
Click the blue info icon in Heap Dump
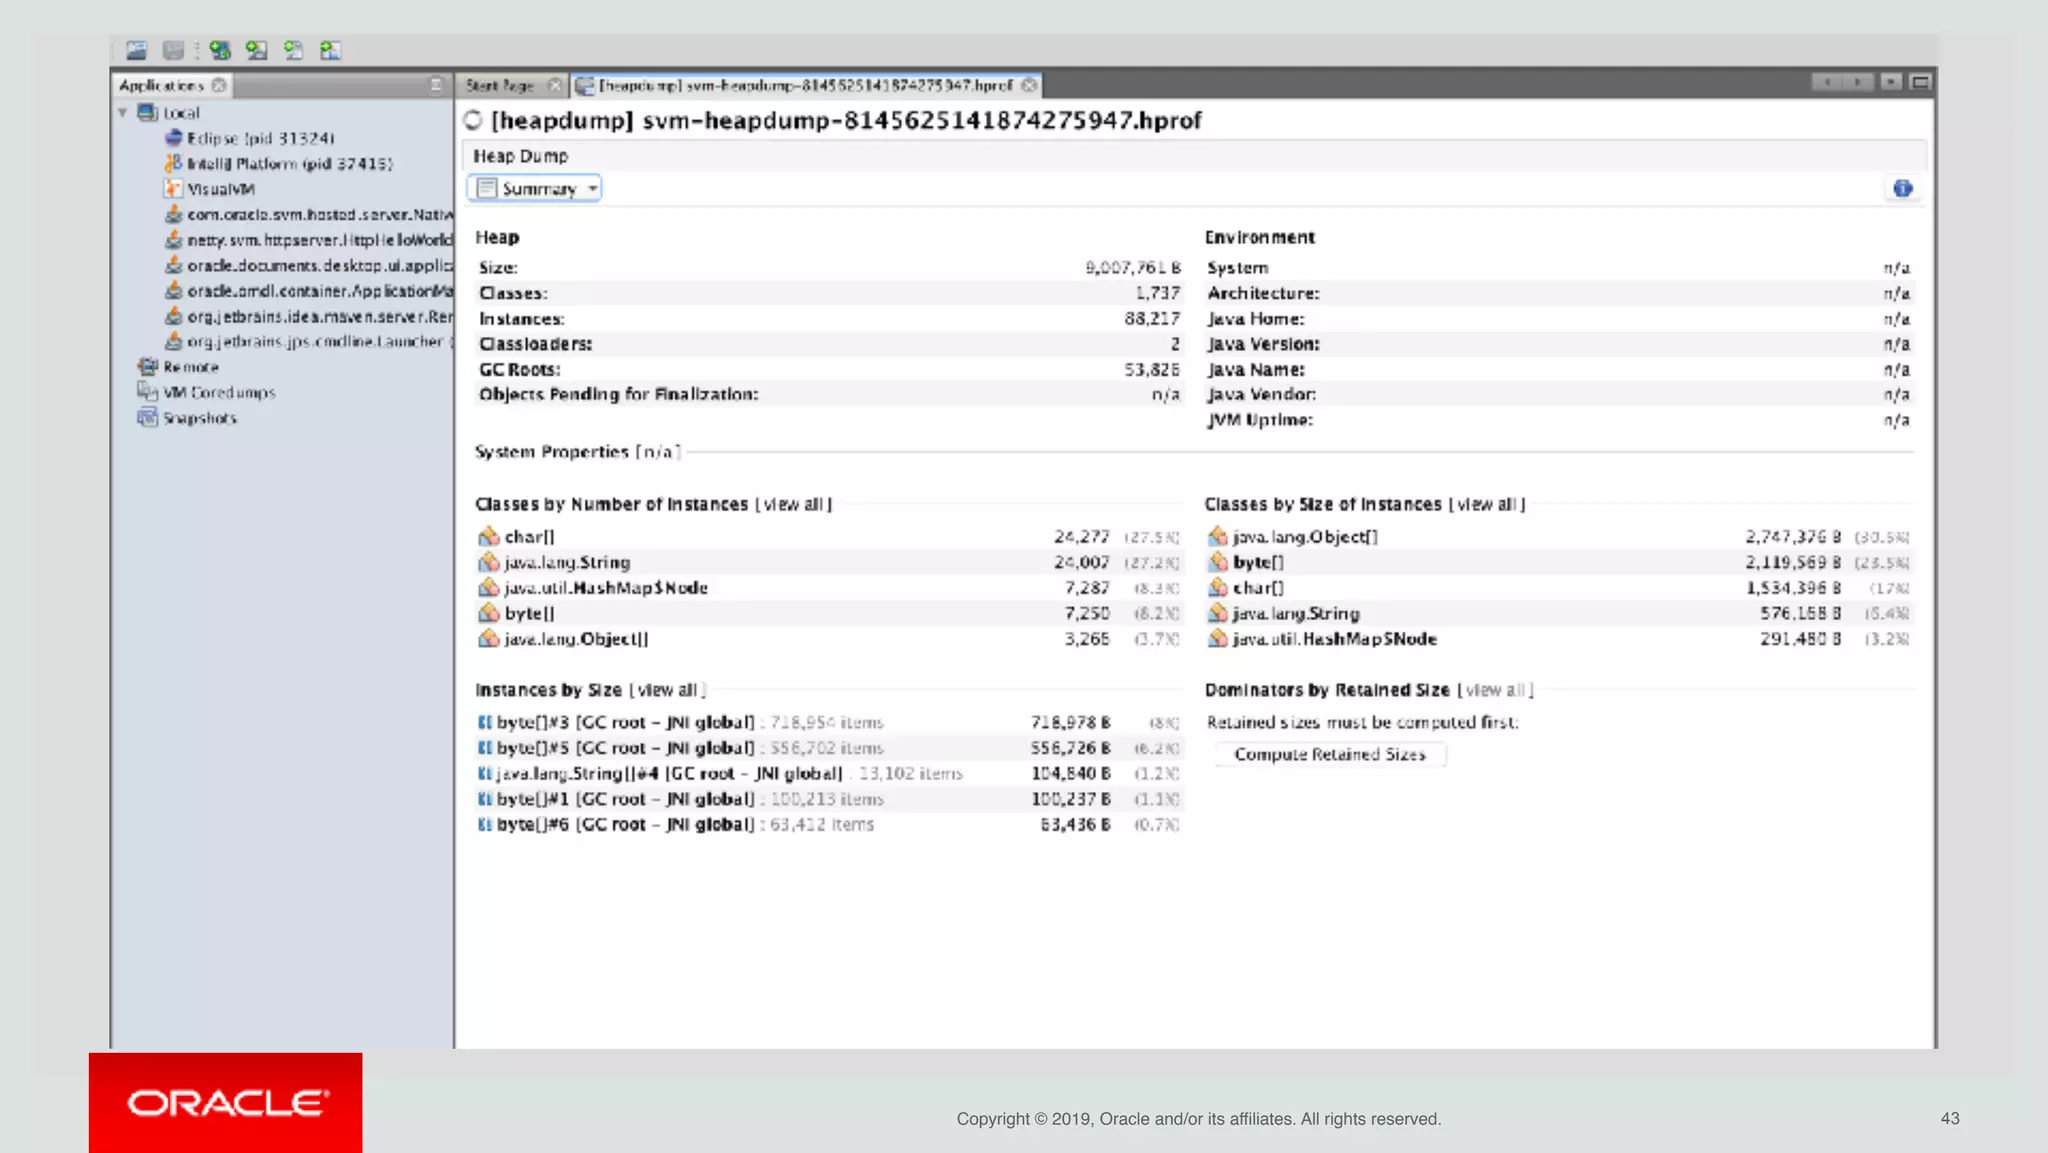coord(1902,188)
